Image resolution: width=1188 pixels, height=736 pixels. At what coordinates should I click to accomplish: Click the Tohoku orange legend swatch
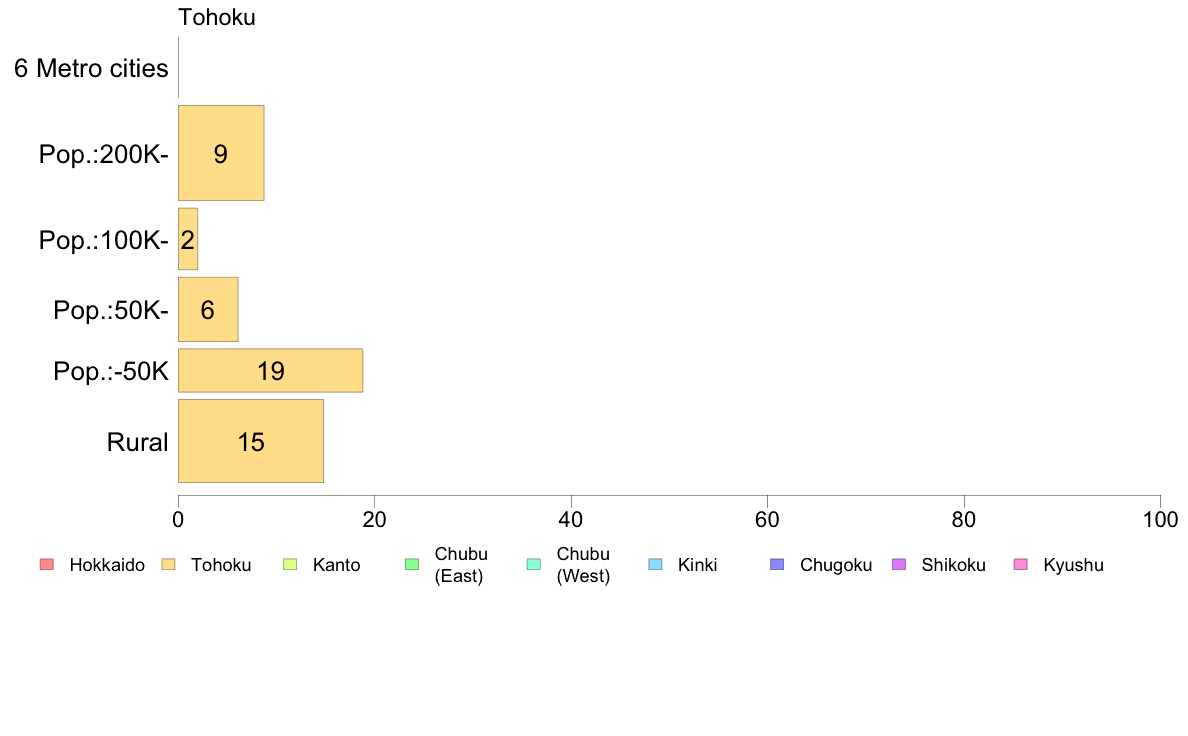[168, 565]
